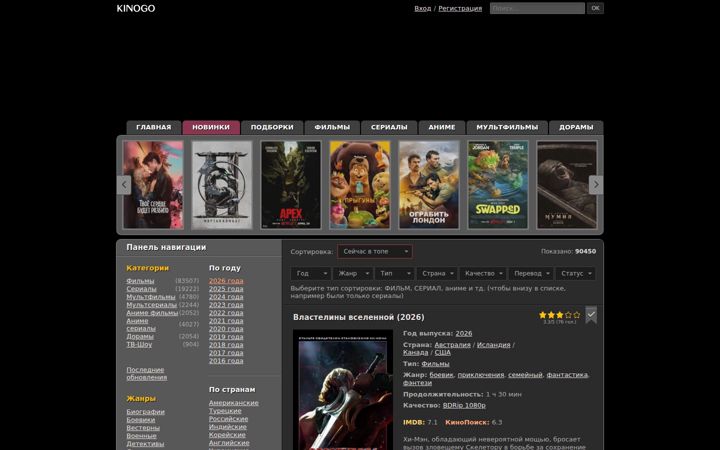Open the Swapped poster in carousel
Screen dimensions: 720x450
tap(498, 185)
